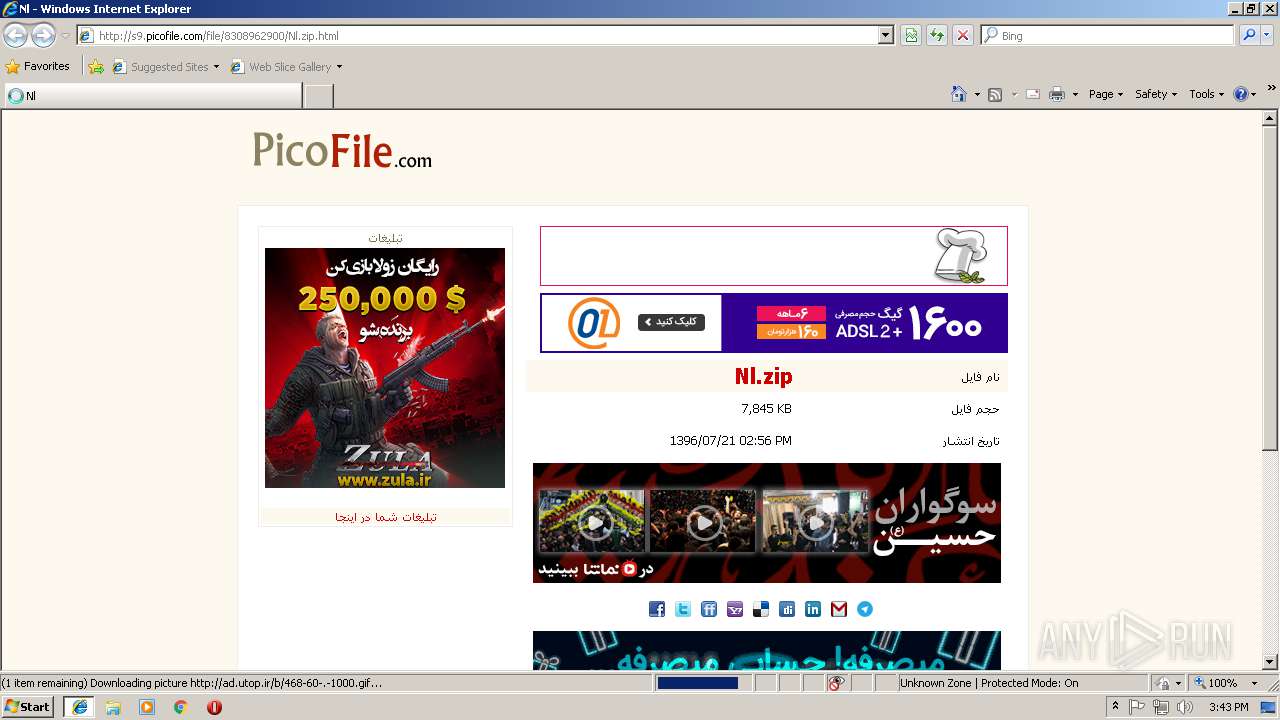Share via Yahoo icon
1280x720 pixels.
(735, 609)
